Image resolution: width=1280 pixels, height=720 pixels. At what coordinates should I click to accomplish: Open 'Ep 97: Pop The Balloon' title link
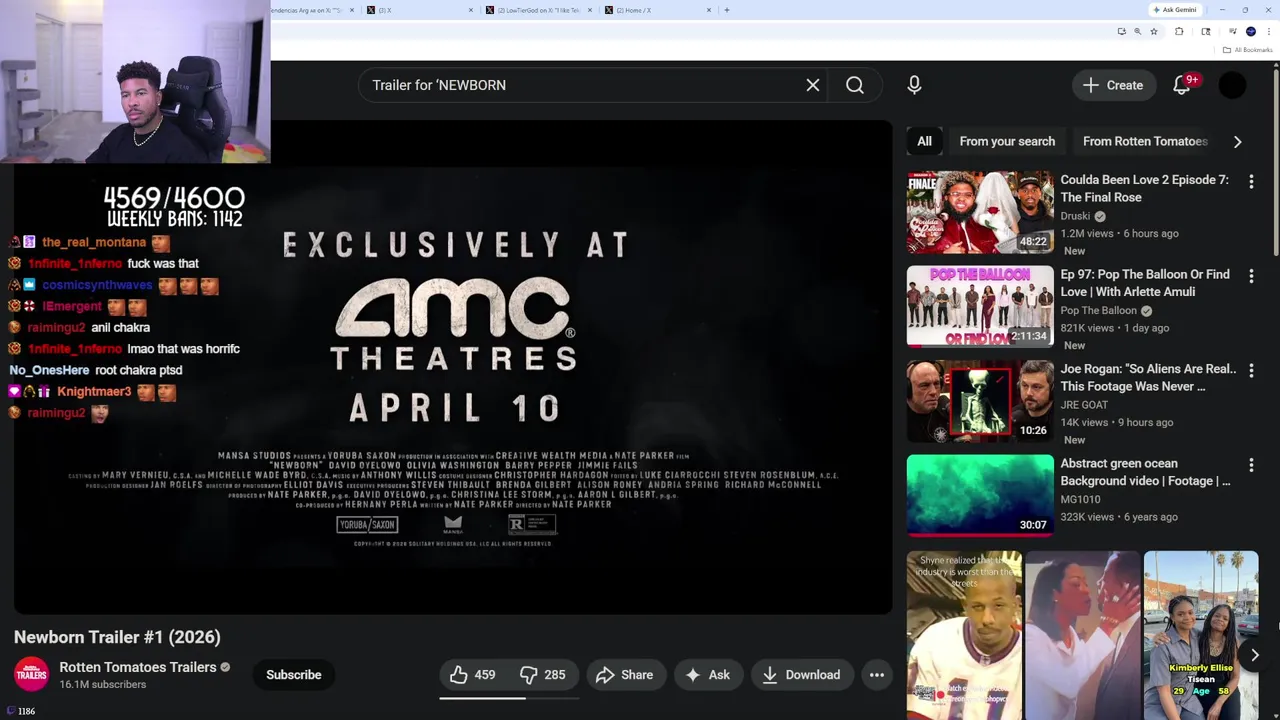click(x=1146, y=283)
